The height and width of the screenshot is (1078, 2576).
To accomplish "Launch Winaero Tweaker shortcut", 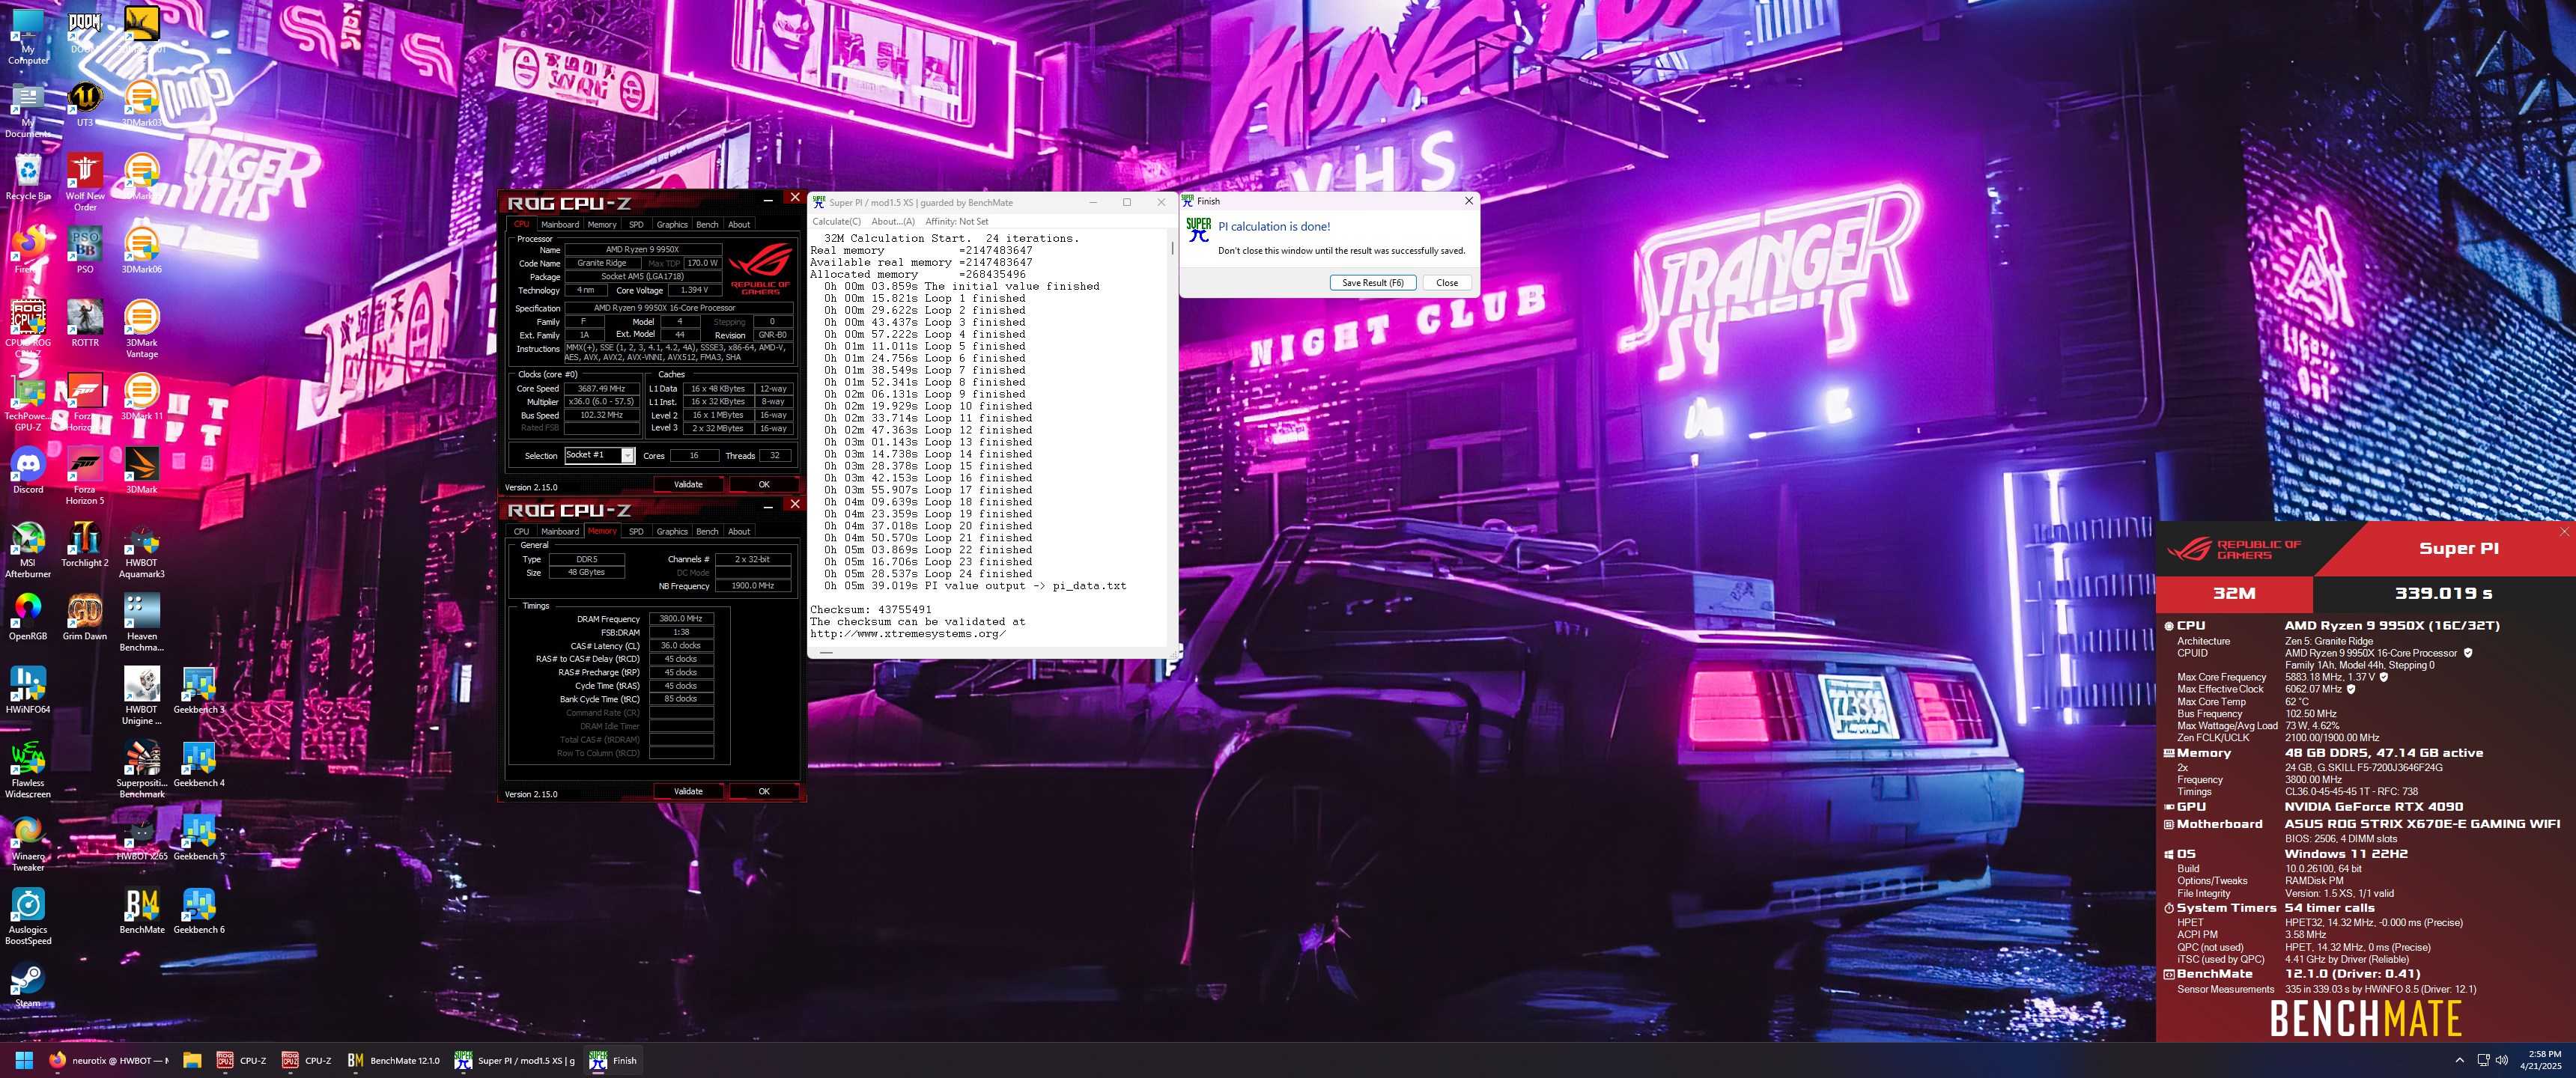I will pyautogui.click(x=28, y=842).
